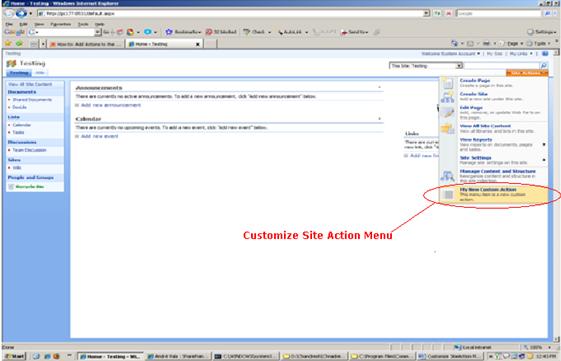Open Google toolbar Settings

click(x=542, y=32)
